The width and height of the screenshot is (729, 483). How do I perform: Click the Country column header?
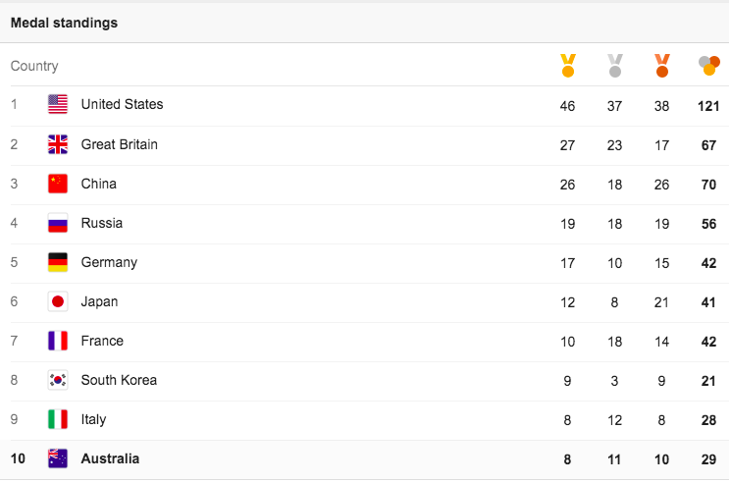click(34, 66)
